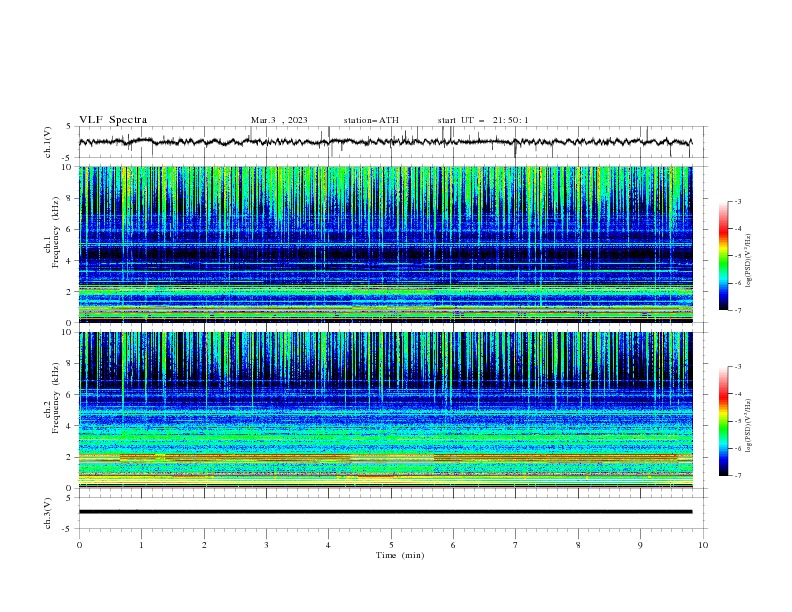Click the ch.2 "Frequency (kHz)" axis label
Viewport: 792px width, 612px height.
pos(56,397)
